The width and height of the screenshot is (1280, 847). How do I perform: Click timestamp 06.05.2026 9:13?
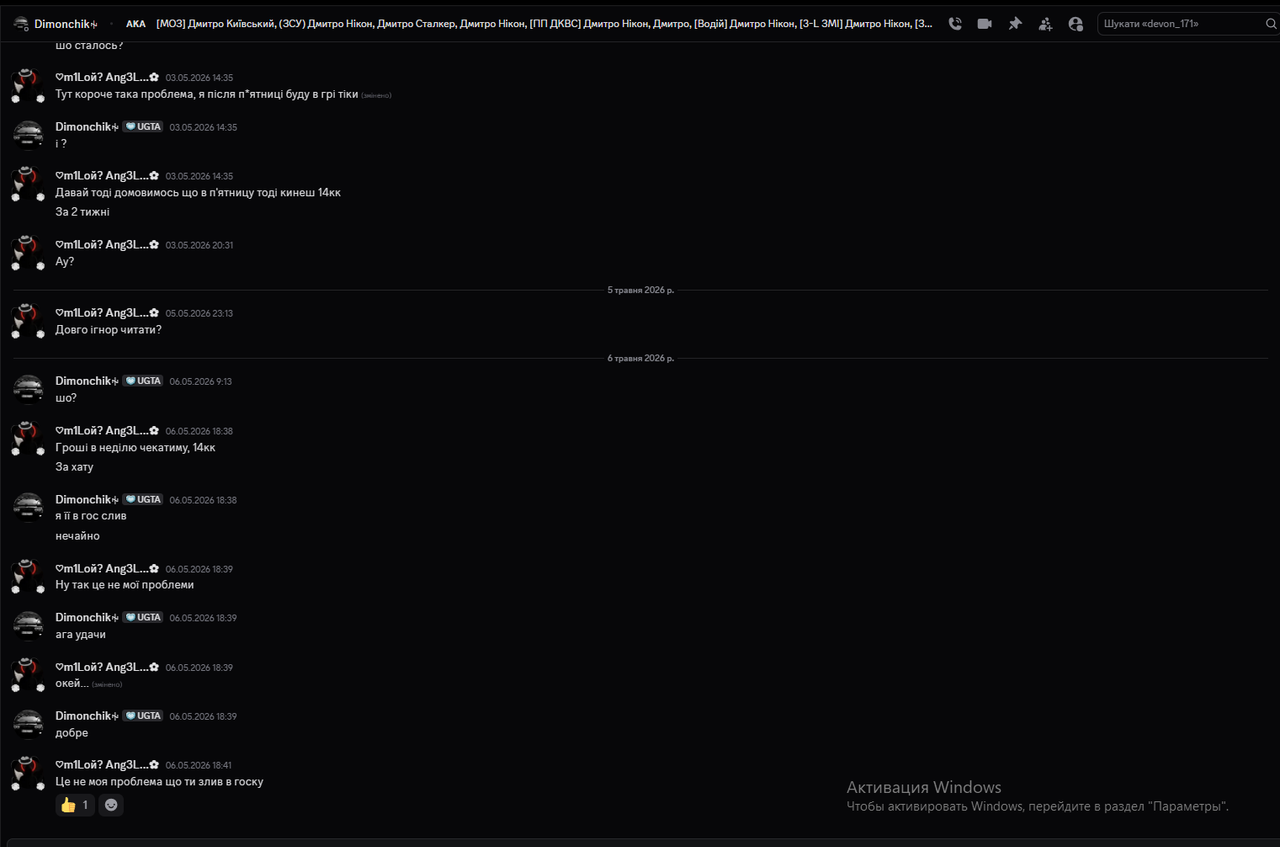200,381
